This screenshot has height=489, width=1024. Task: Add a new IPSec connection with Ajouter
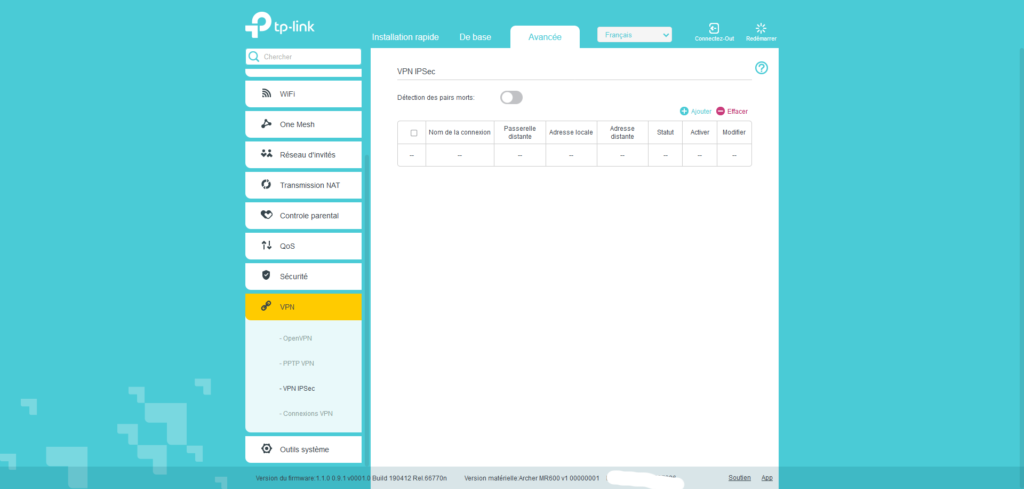(x=696, y=111)
